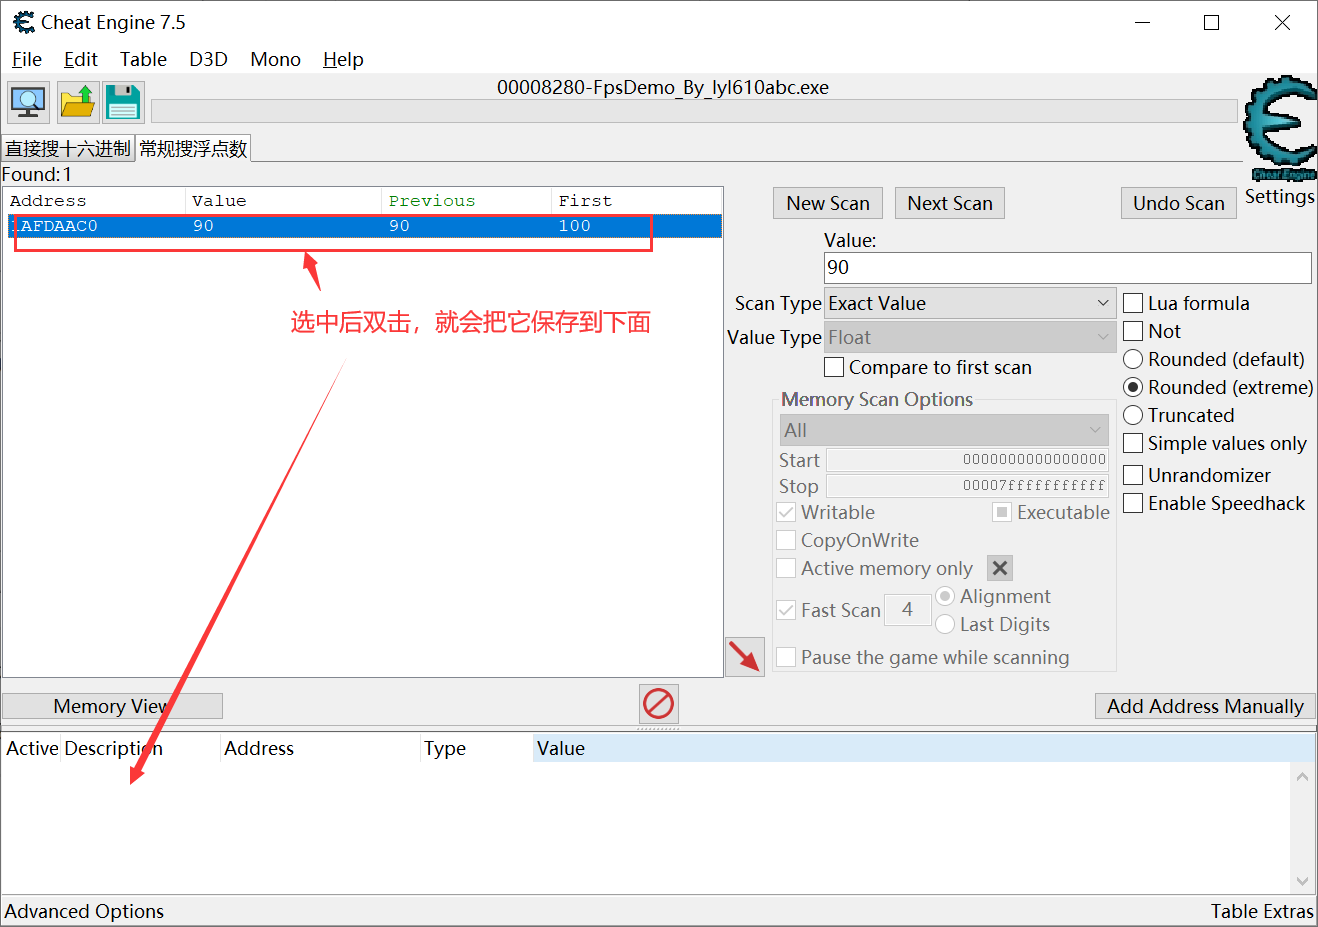Click the address list Type column header
The image size is (1318, 927).
tap(476, 748)
